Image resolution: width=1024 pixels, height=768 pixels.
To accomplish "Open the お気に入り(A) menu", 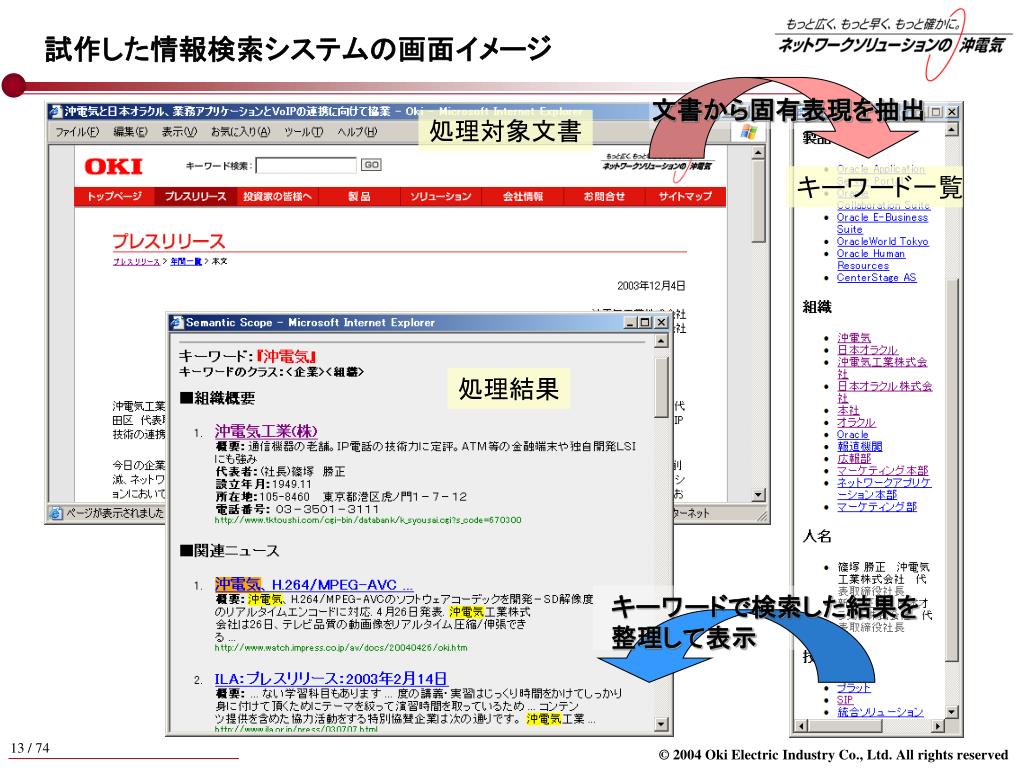I will (240, 132).
